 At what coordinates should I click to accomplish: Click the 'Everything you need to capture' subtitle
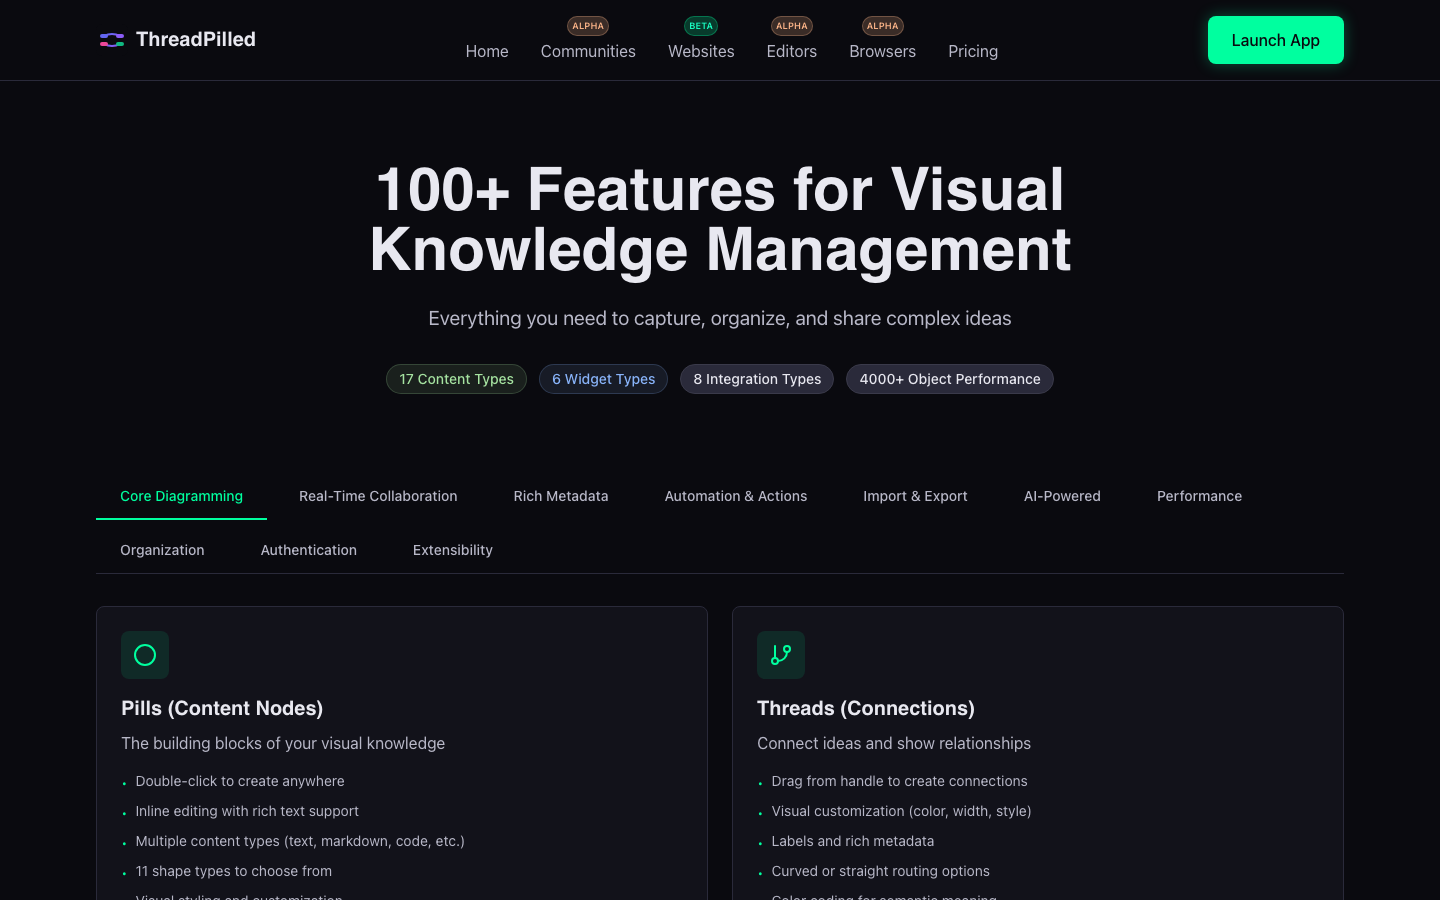pyautogui.click(x=720, y=318)
